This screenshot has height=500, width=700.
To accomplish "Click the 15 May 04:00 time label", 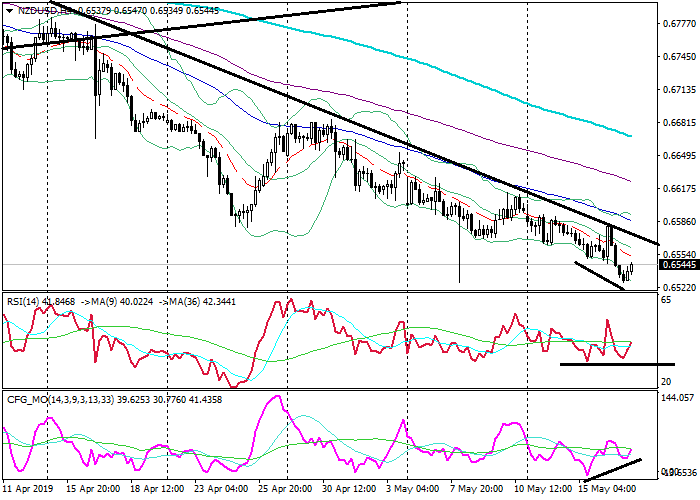I will 606,490.
